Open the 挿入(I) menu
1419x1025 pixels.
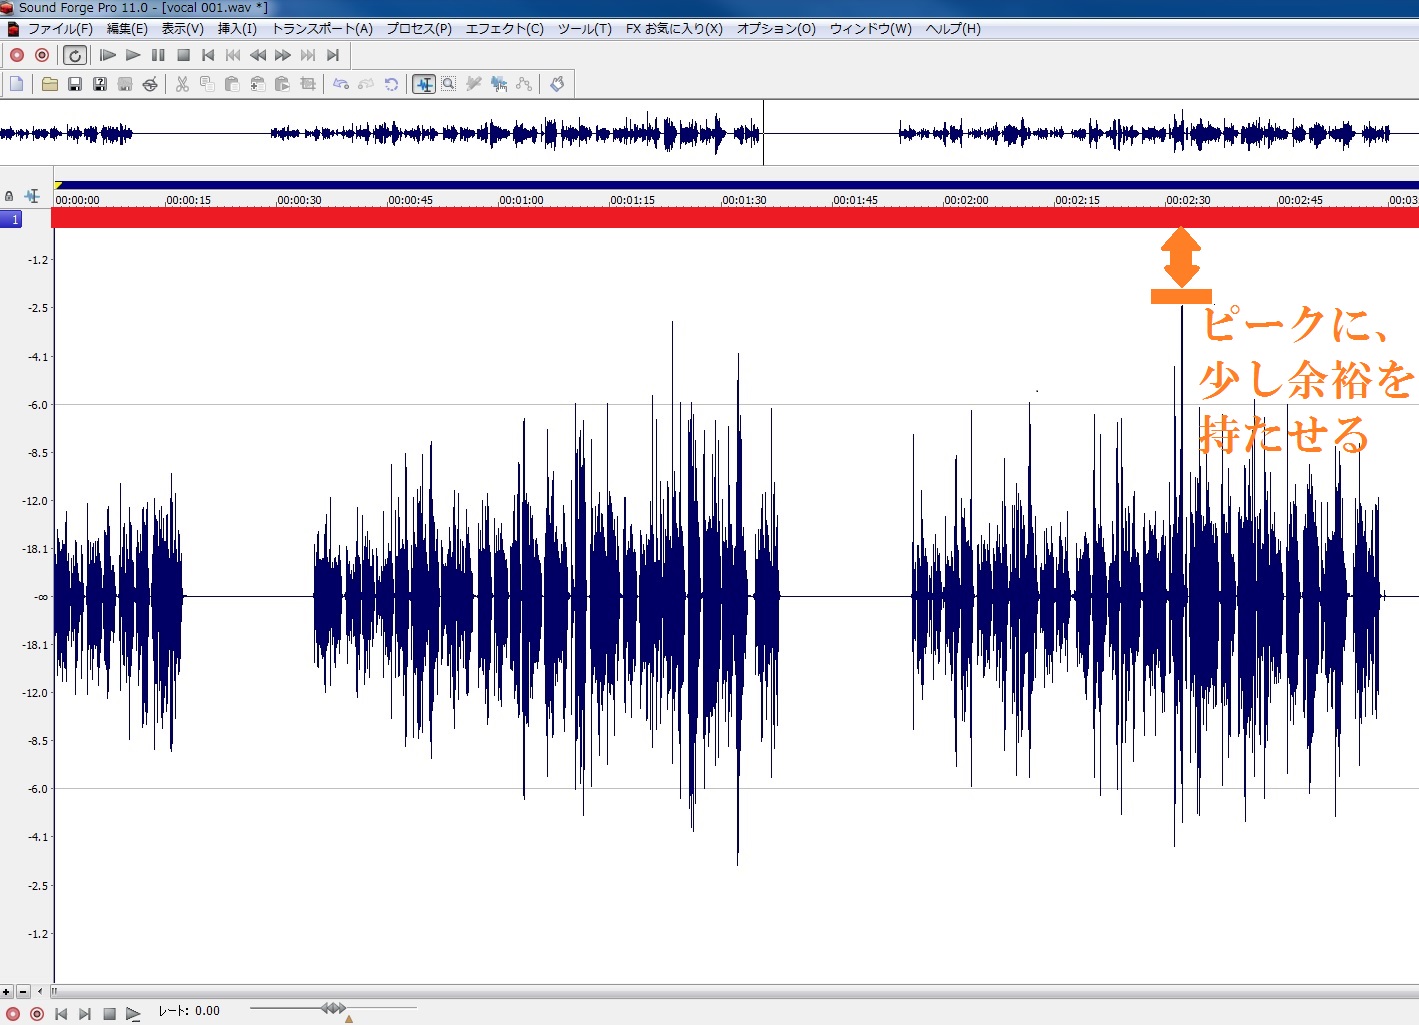pos(237,29)
